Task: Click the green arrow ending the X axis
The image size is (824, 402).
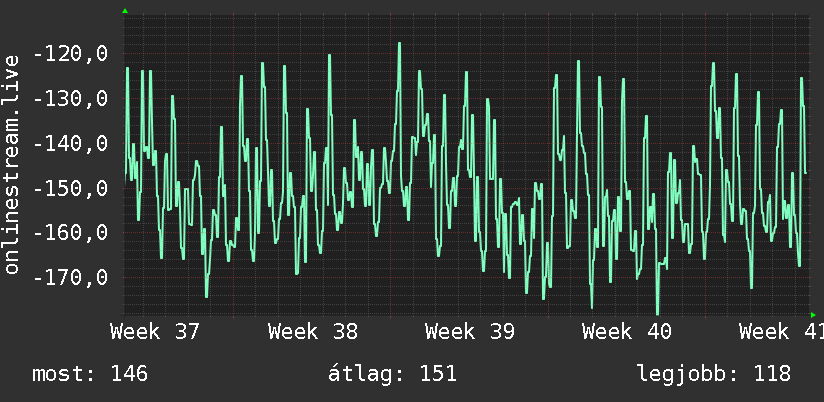Action: click(813, 315)
